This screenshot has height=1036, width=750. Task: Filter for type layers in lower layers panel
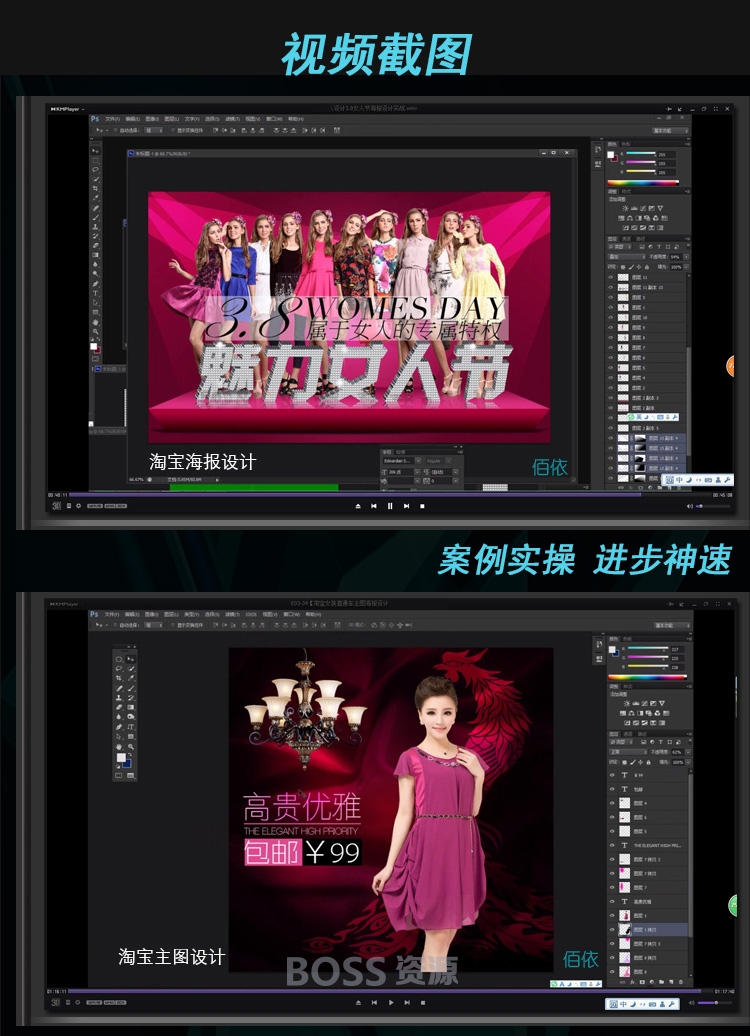pyautogui.click(x=659, y=742)
